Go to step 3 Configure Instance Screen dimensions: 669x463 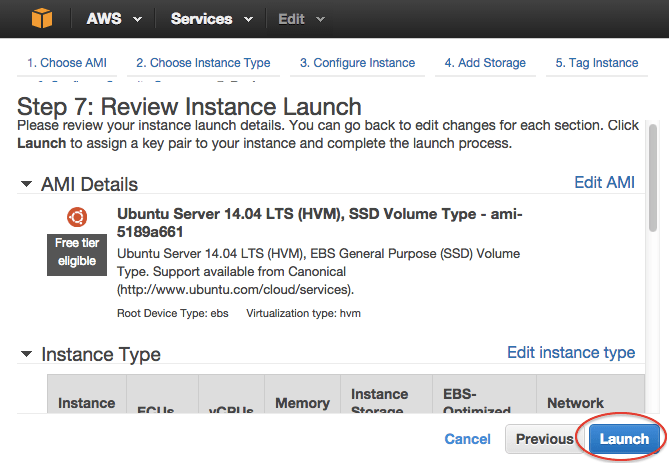click(358, 63)
